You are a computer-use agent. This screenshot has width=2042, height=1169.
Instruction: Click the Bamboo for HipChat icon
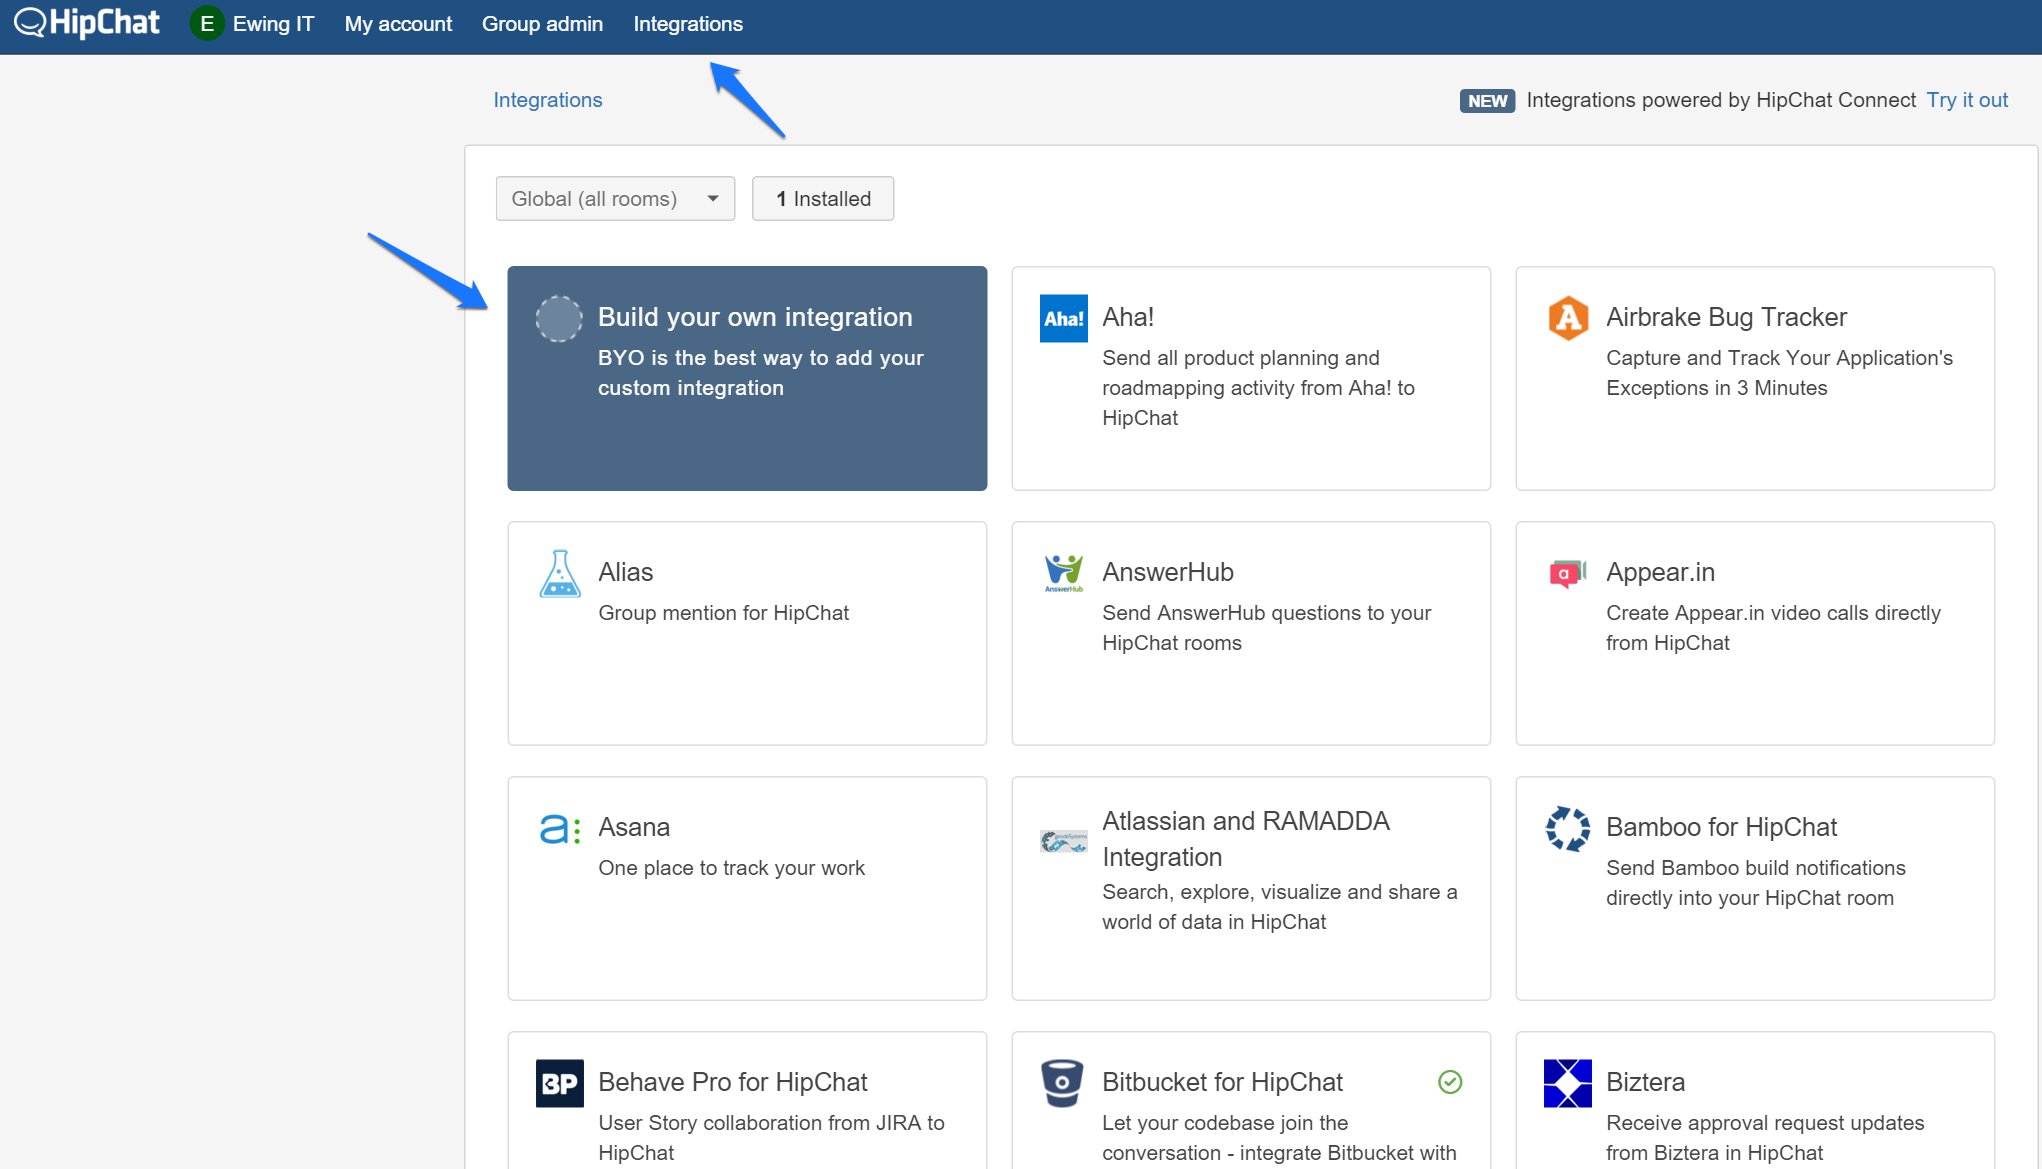pyautogui.click(x=1567, y=828)
